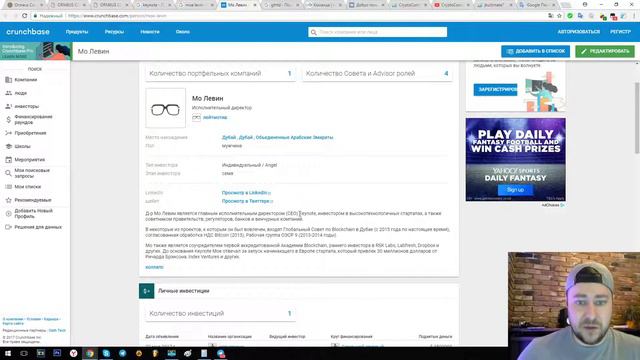Click the Yahoo Daily Fantasy ad banner

coord(516,160)
